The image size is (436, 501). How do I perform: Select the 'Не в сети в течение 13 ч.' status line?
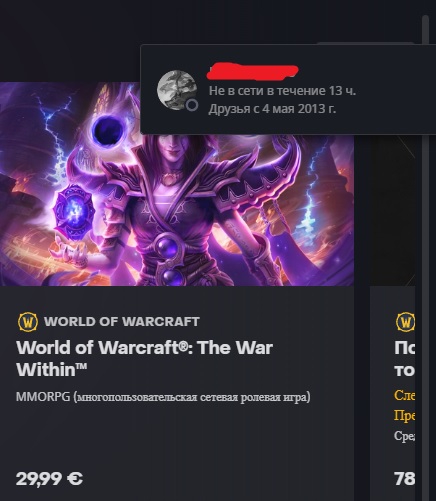coord(282,91)
